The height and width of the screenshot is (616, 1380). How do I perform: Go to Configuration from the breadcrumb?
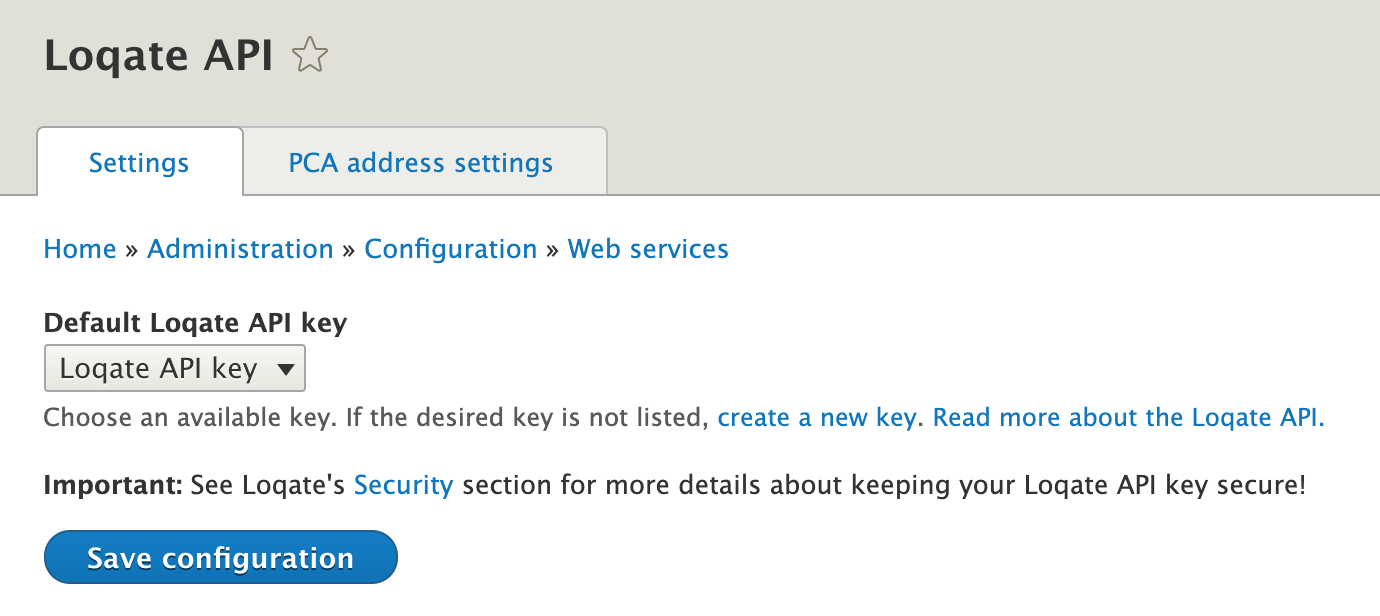coord(451,249)
